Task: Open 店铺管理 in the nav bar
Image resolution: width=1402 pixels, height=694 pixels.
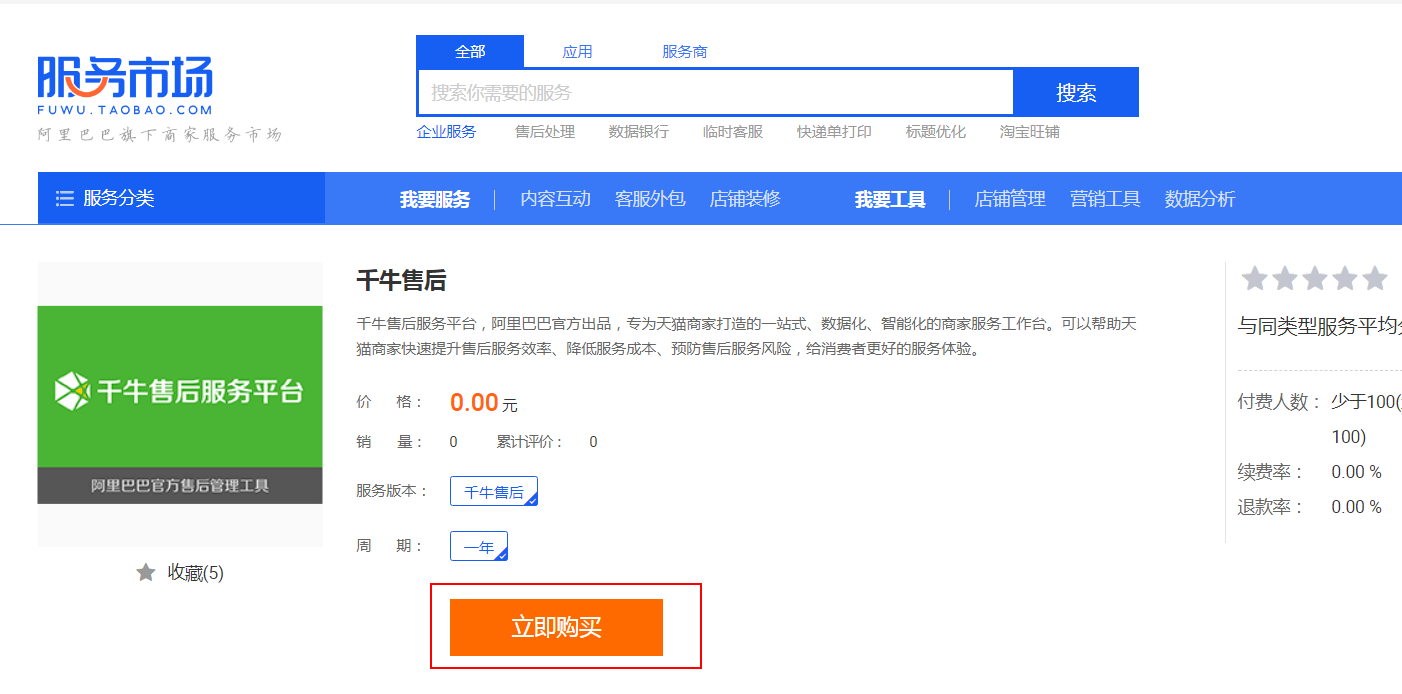Action: (1010, 199)
